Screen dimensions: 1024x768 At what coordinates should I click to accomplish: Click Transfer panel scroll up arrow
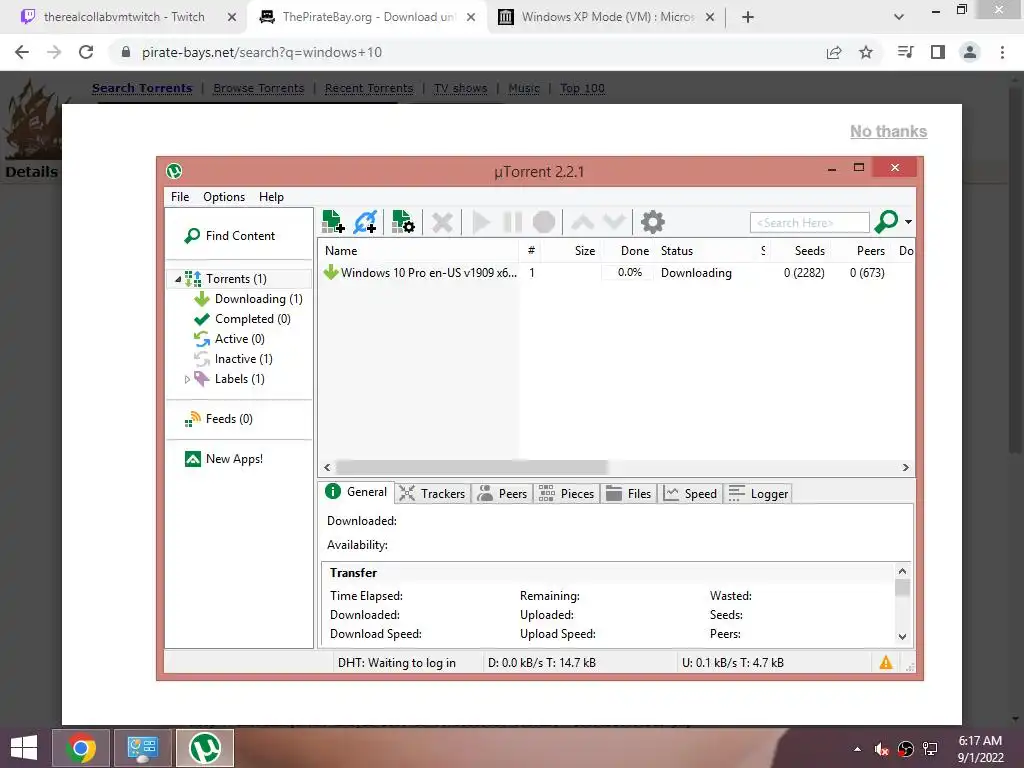click(902, 571)
